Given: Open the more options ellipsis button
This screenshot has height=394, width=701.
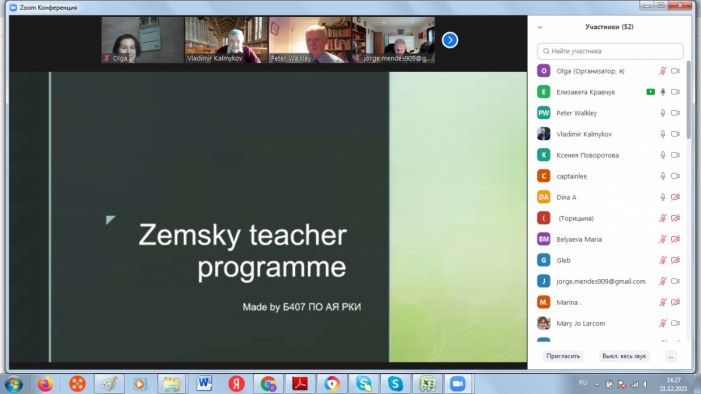Looking at the screenshot, I should coord(671,356).
